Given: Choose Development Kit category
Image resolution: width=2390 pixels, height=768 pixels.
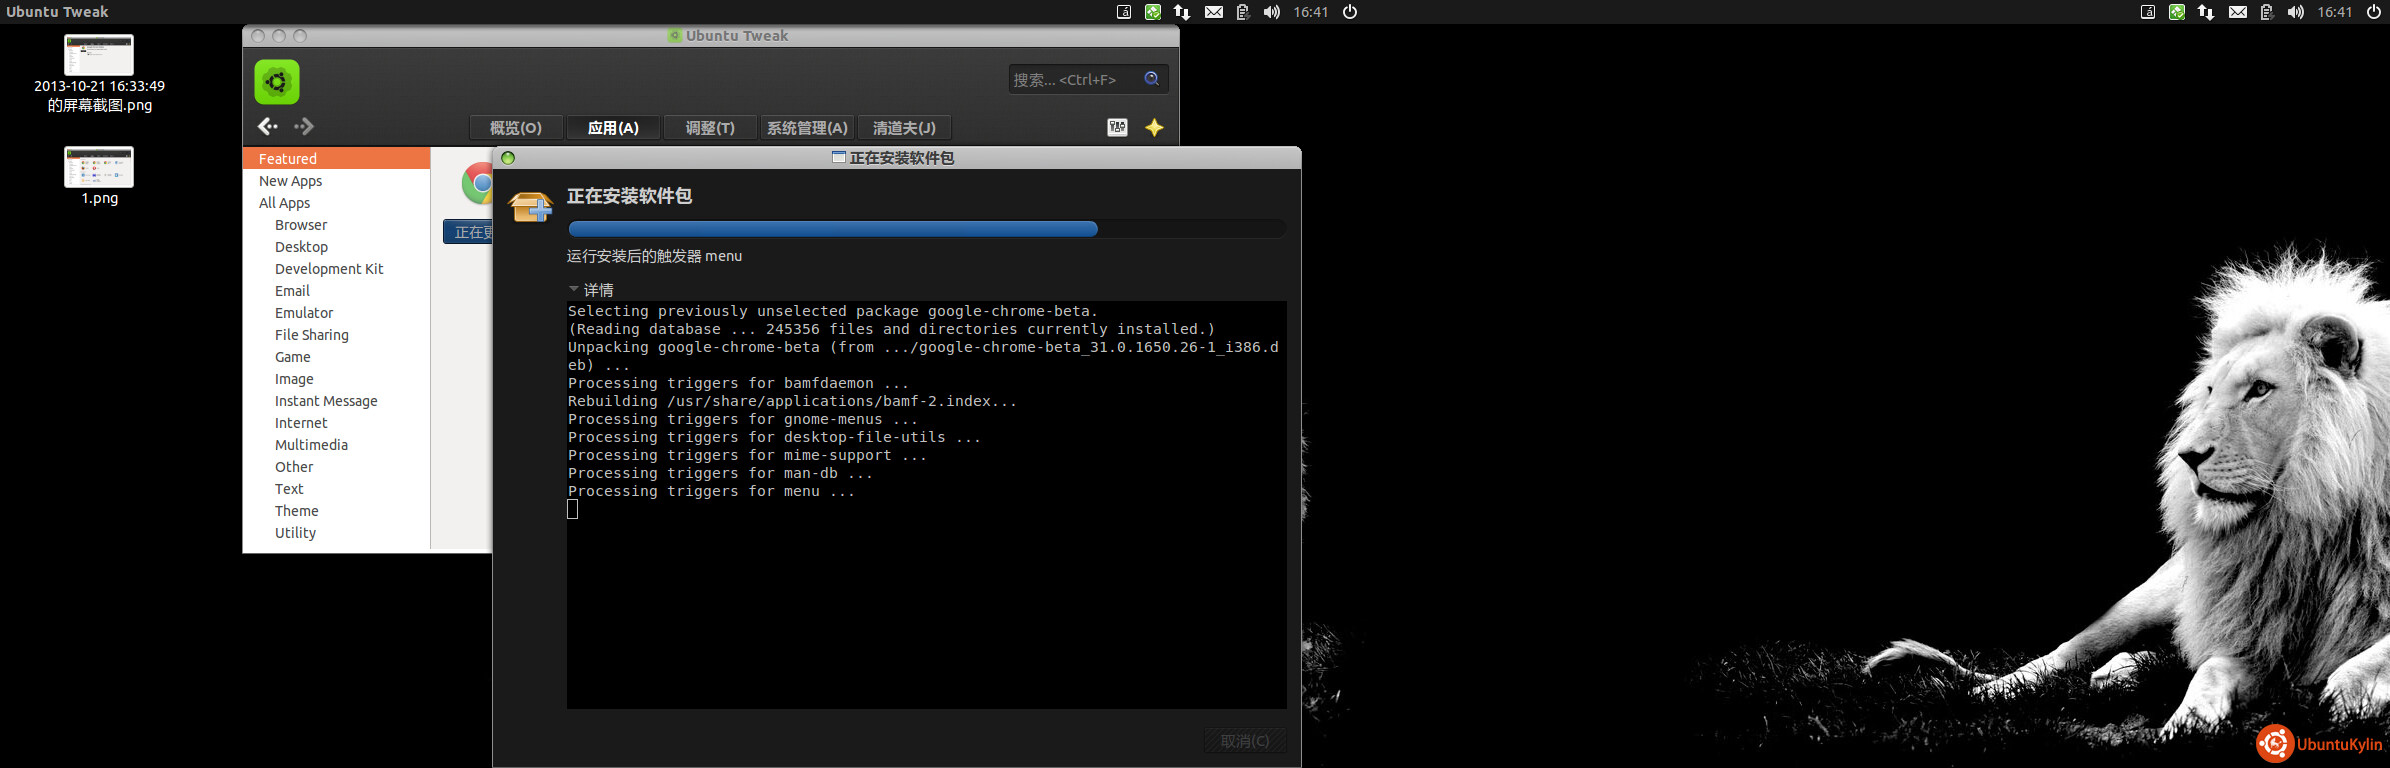Looking at the screenshot, I should 329,269.
